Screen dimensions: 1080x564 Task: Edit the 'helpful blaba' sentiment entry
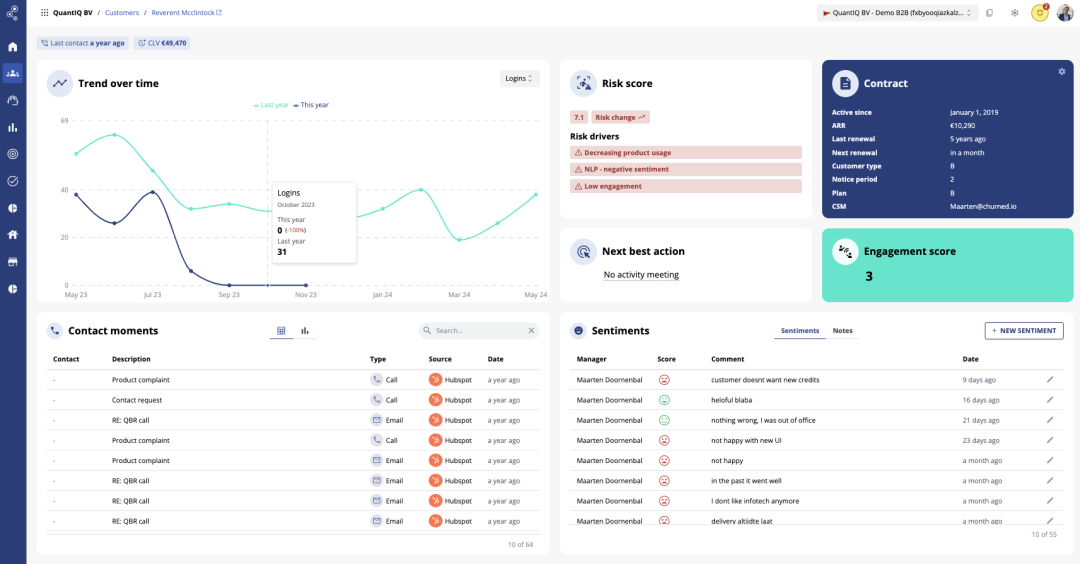tap(1050, 399)
